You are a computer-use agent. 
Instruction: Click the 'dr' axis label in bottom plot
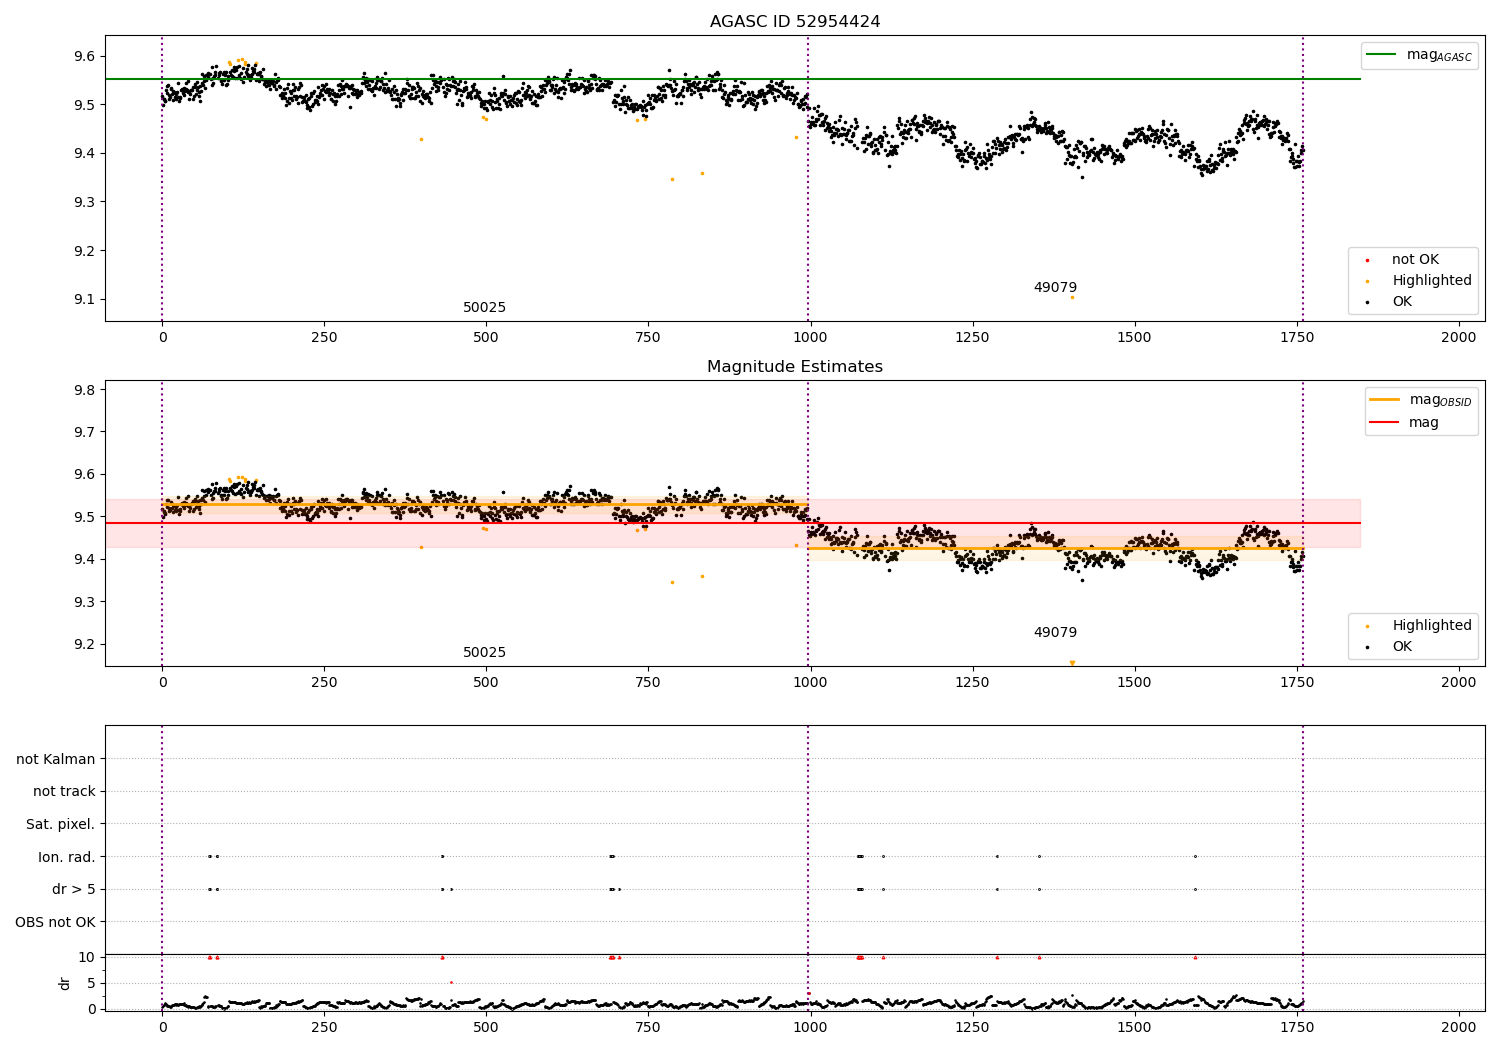(x=65, y=983)
